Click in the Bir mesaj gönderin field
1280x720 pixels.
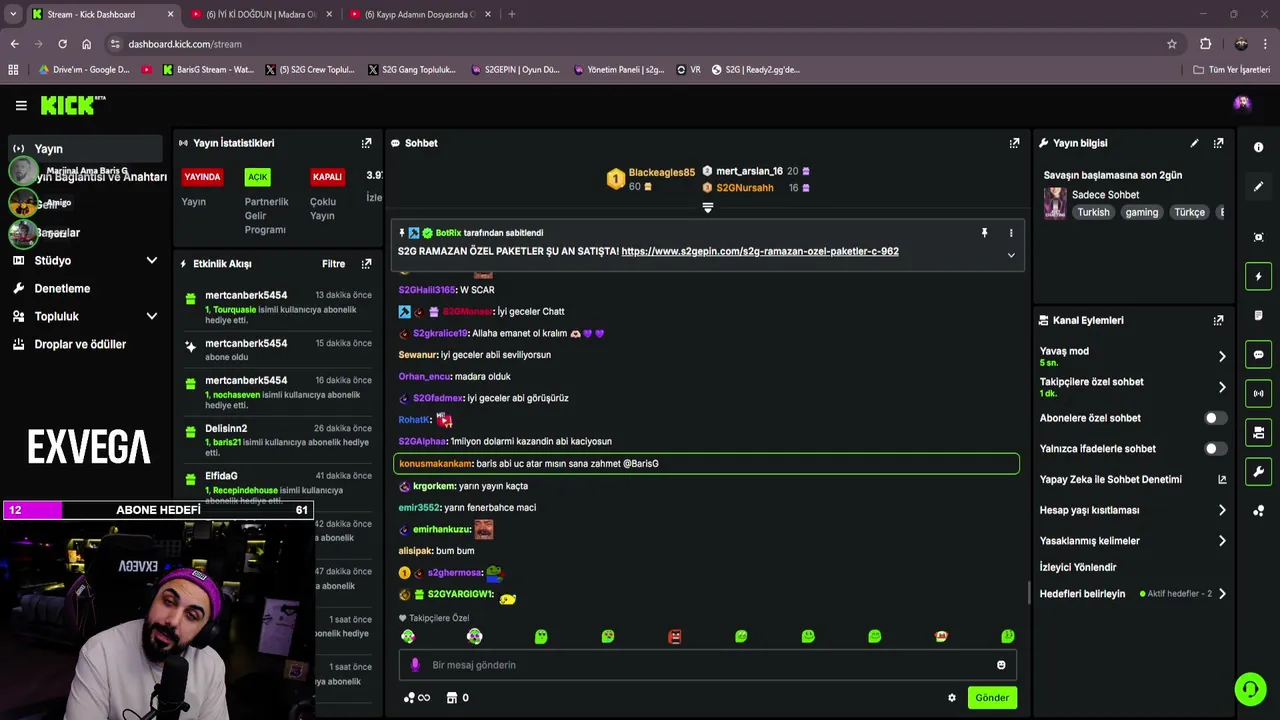(x=708, y=665)
